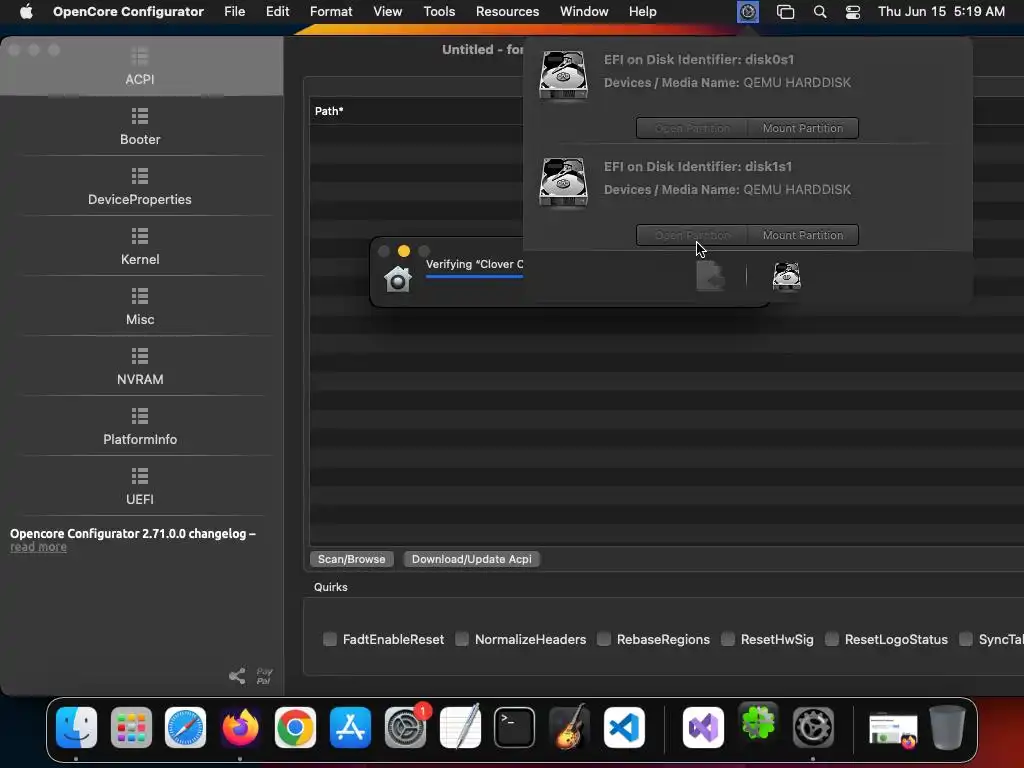Click the screen mirroring menu bar icon
This screenshot has height=768, width=1024.
[785, 12]
